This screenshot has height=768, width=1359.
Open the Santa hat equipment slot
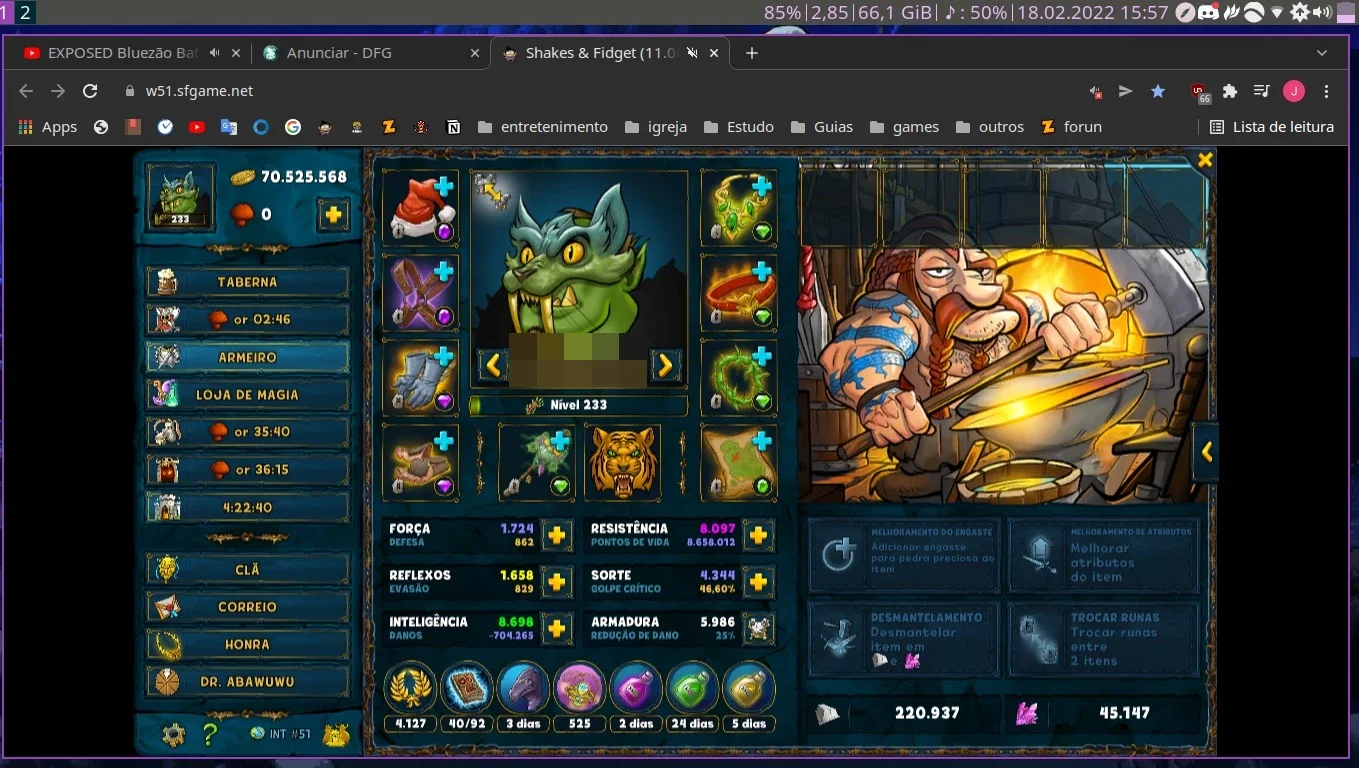[420, 207]
